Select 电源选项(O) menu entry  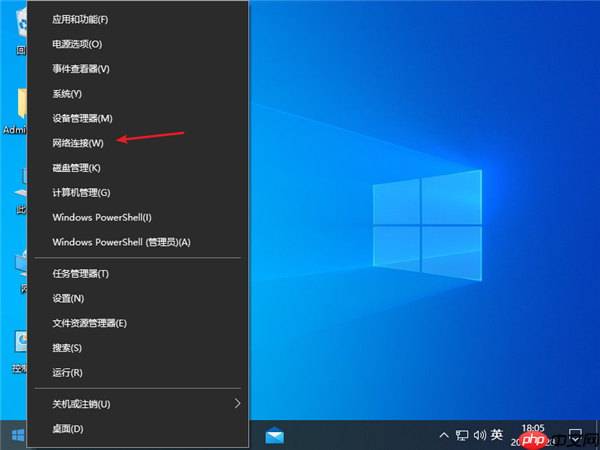click(x=138, y=44)
